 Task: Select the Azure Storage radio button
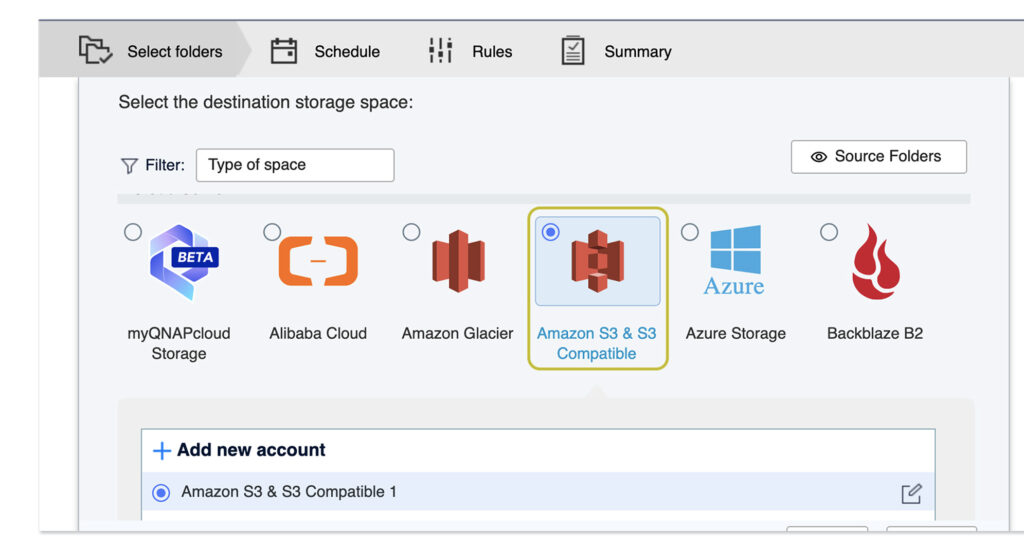coord(690,232)
